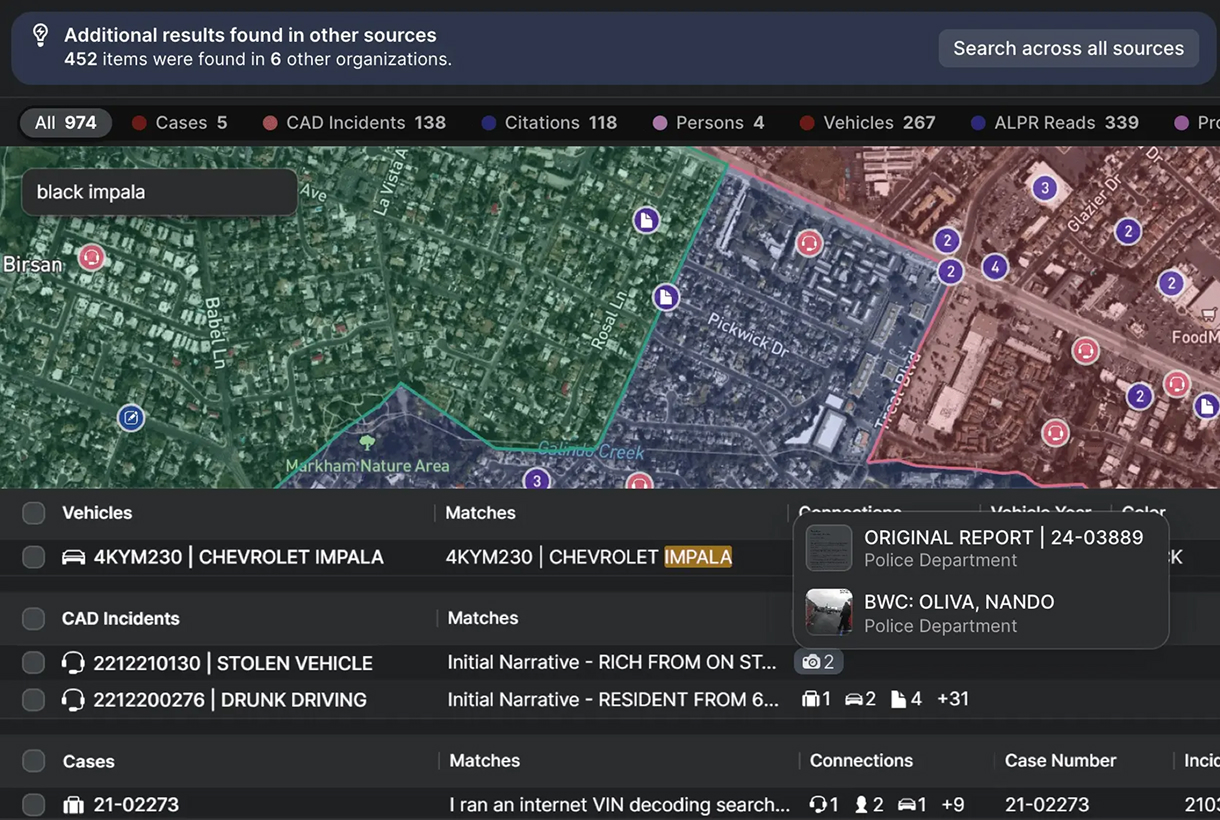
Task: Tick the Drunk Driving incident checkbox
Action: pyautogui.click(x=34, y=700)
